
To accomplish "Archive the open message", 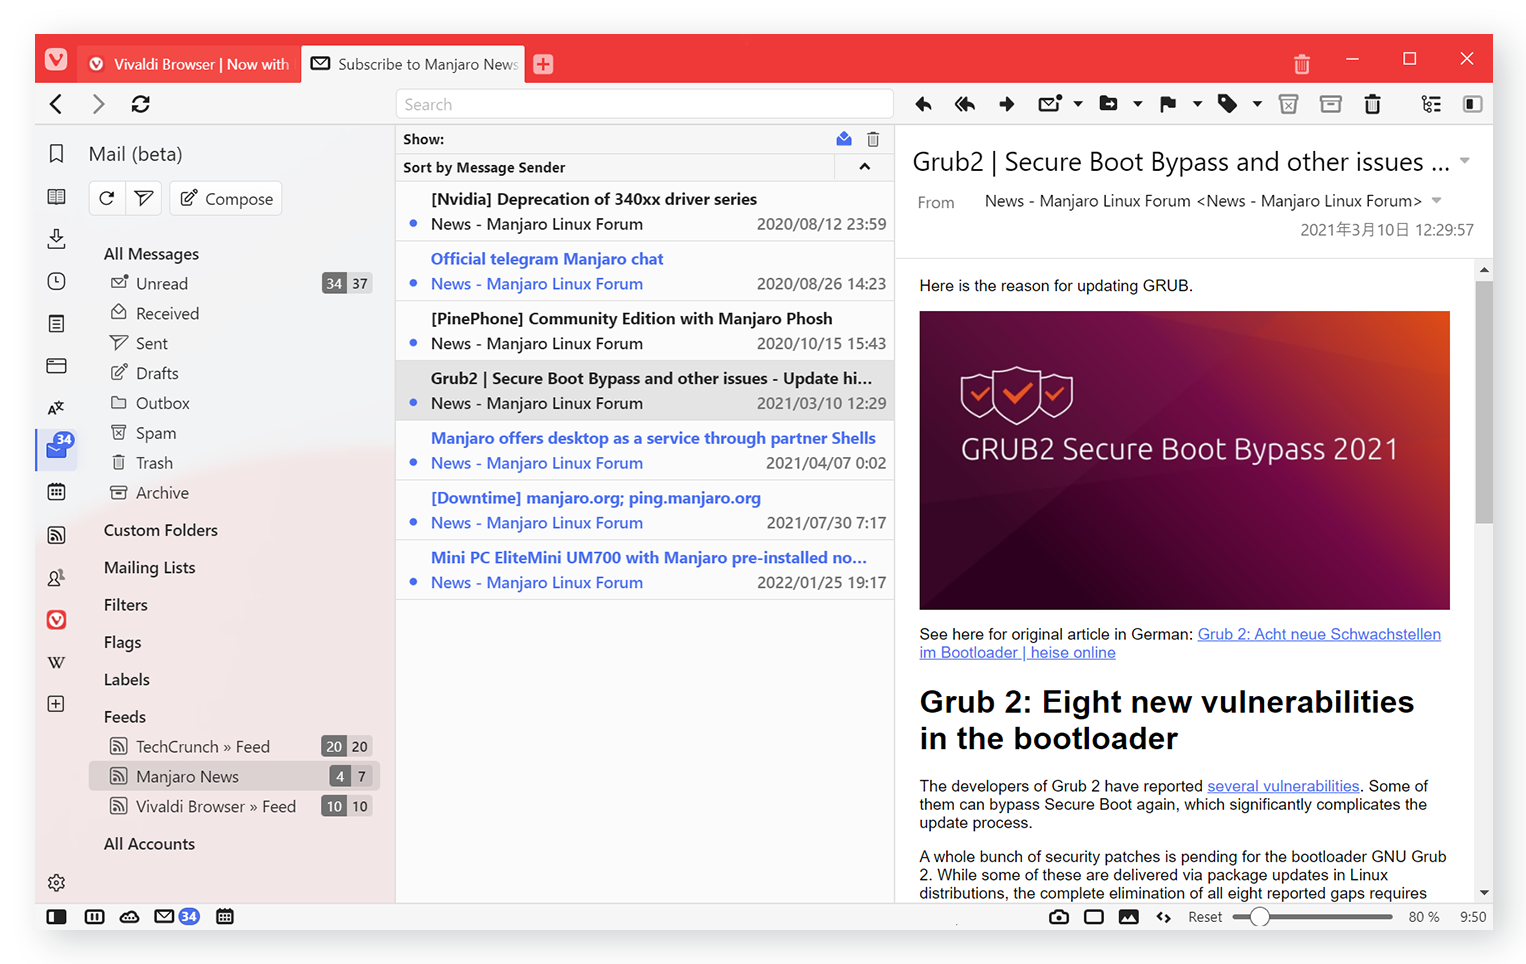I will coord(1330,104).
